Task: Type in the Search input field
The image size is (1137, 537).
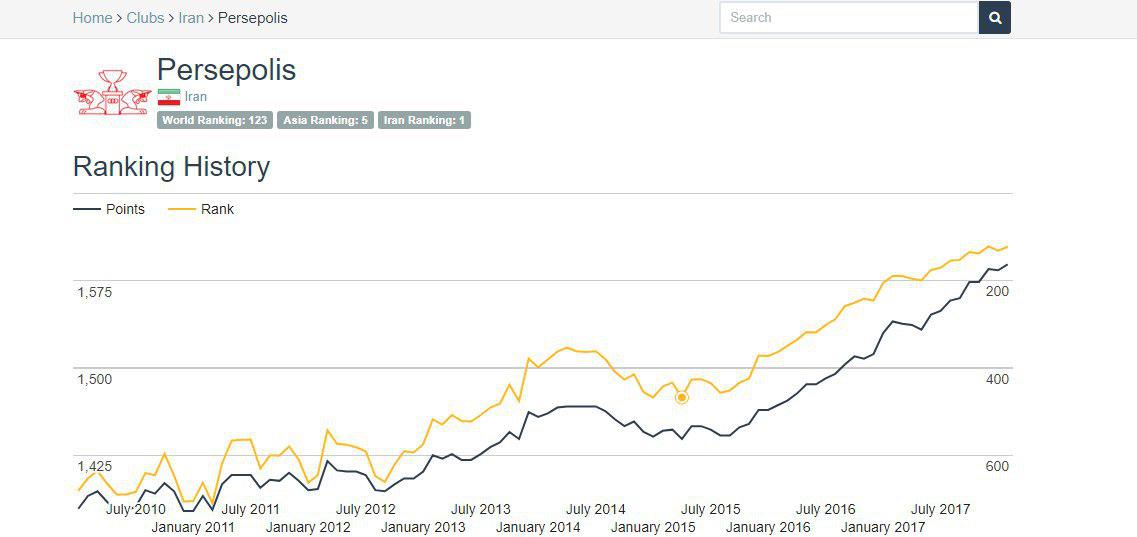Action: (x=848, y=18)
